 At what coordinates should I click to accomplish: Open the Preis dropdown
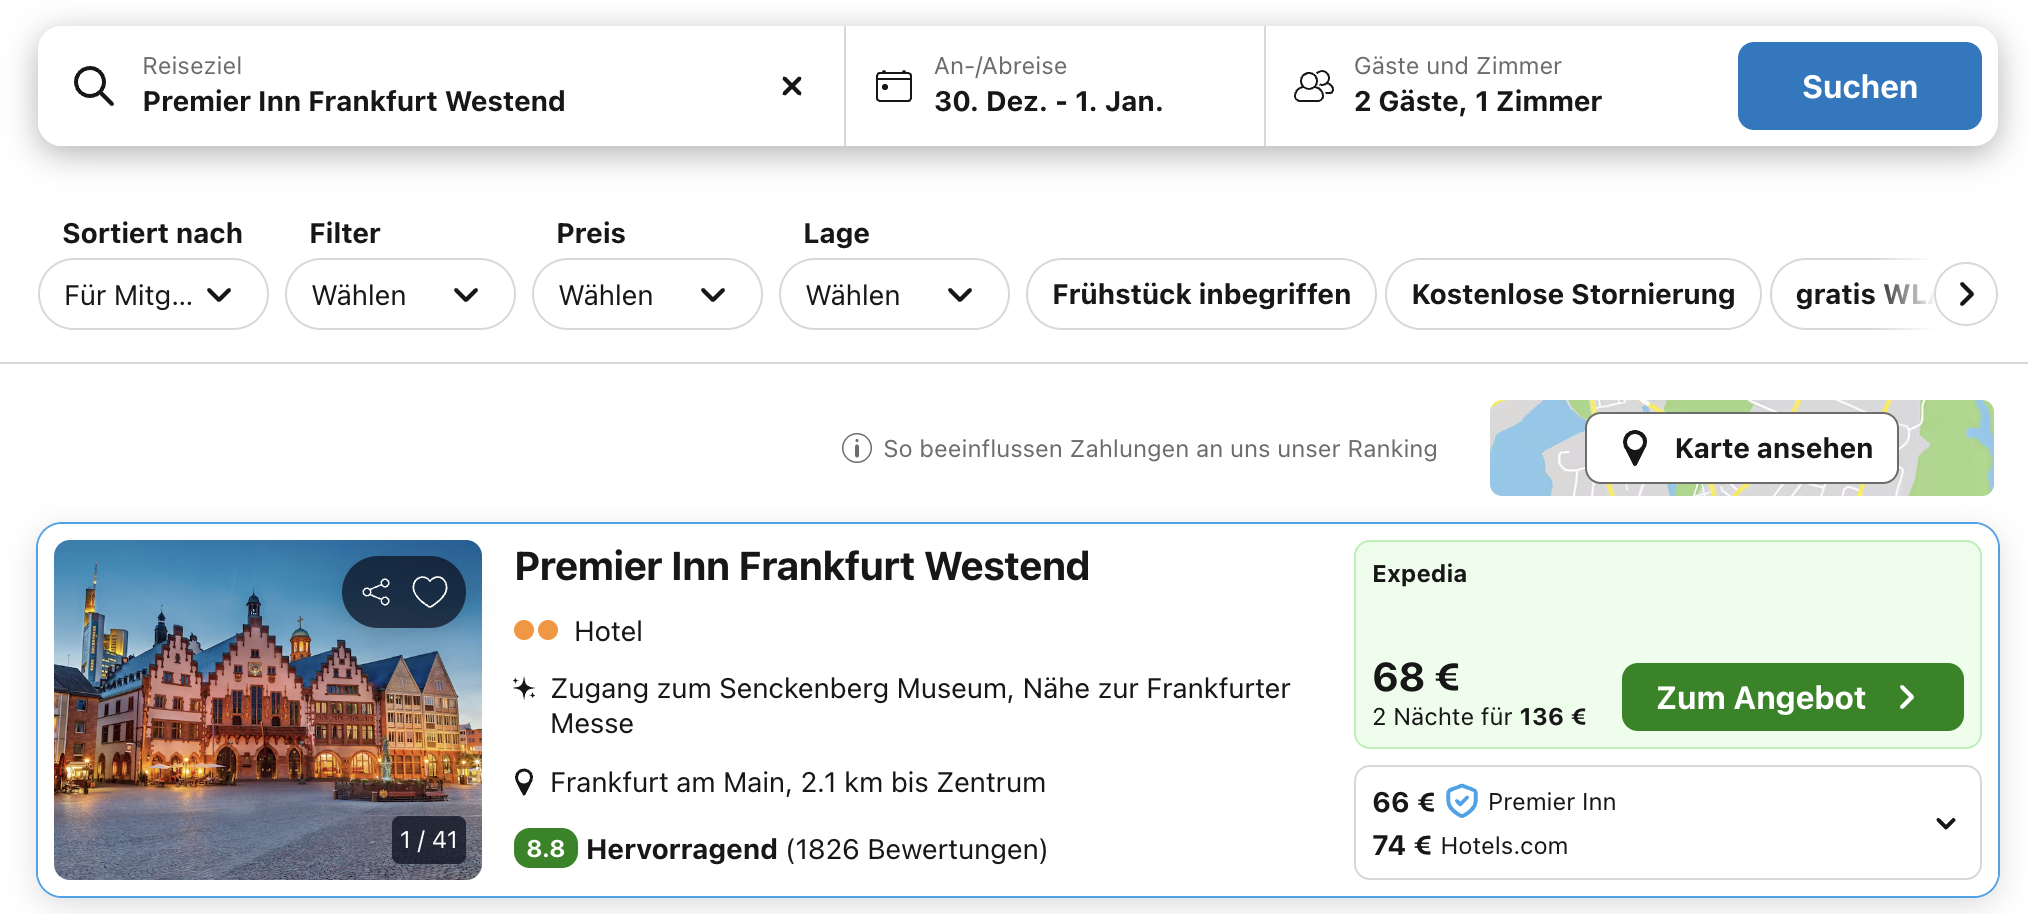click(x=646, y=295)
